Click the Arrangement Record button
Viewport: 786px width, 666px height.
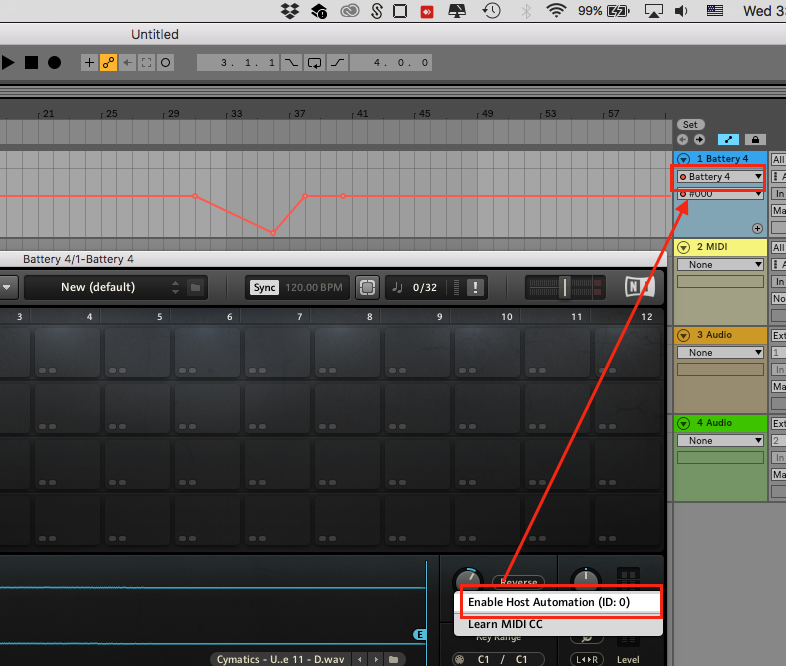pyautogui.click(x=54, y=63)
